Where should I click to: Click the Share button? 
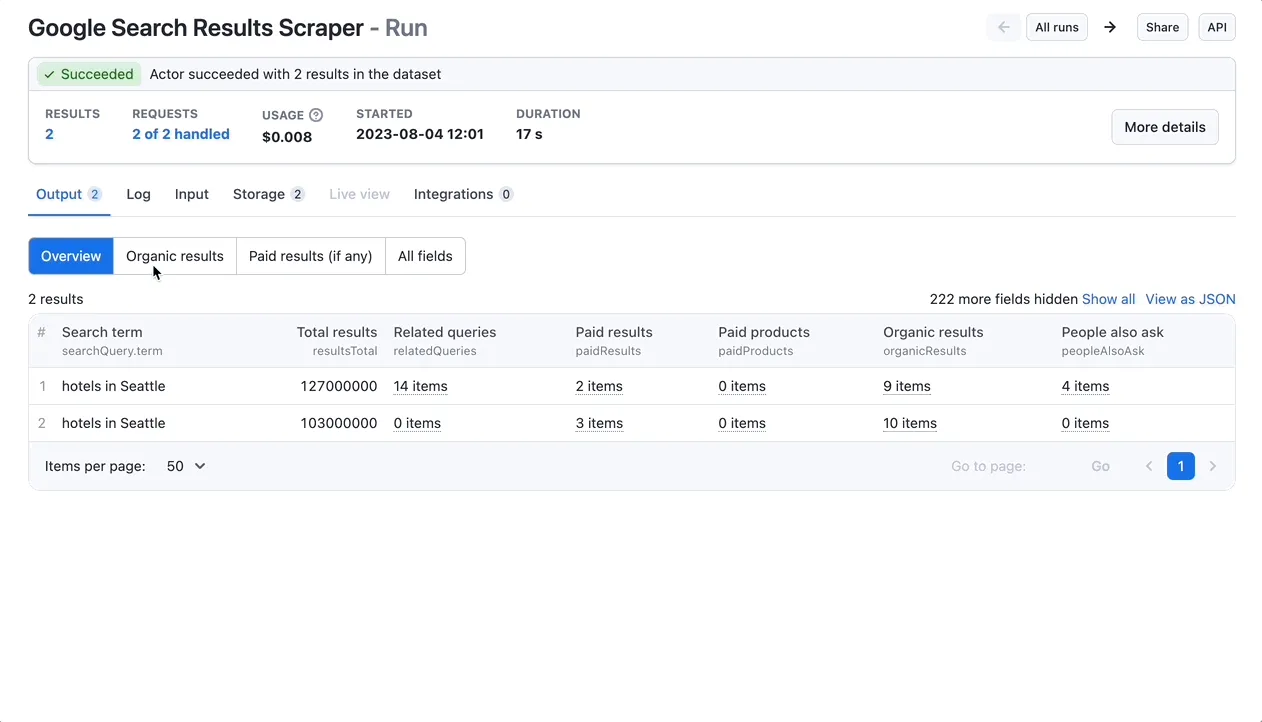pos(1162,27)
